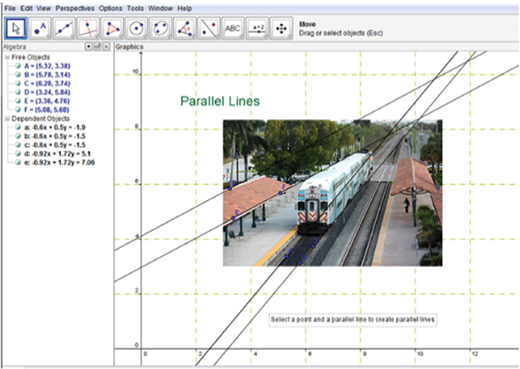Open the Tools menu
This screenshot has width=520, height=369.
click(x=135, y=8)
